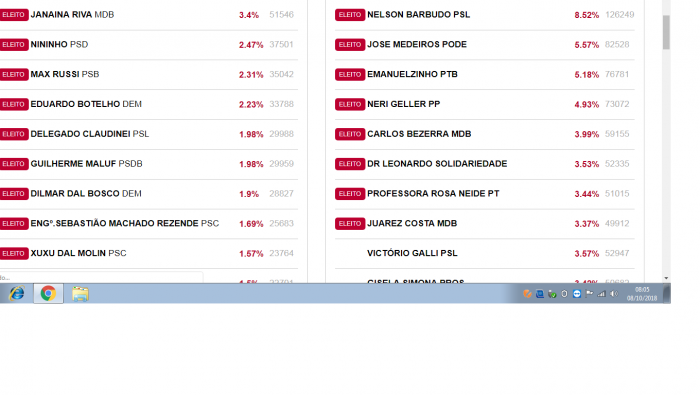
Task: Click Eleito badge next to Emanuelzinho PTB
Action: (350, 75)
